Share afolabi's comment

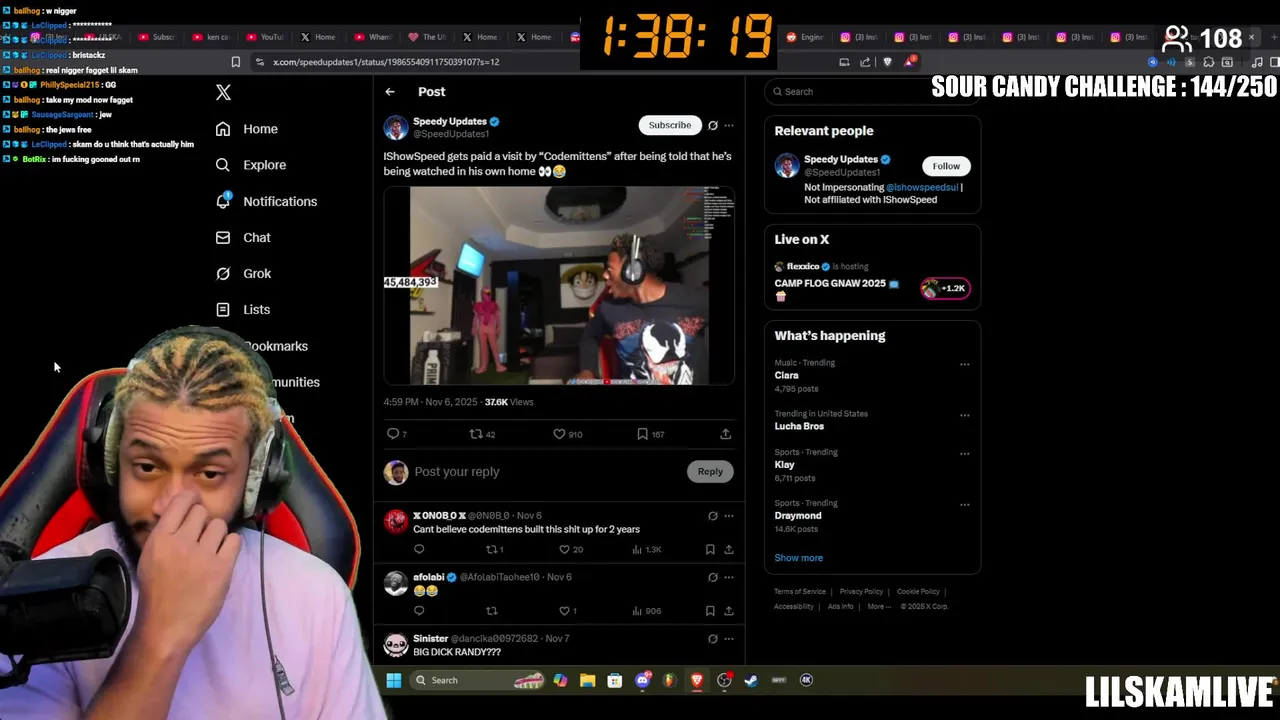(x=728, y=611)
